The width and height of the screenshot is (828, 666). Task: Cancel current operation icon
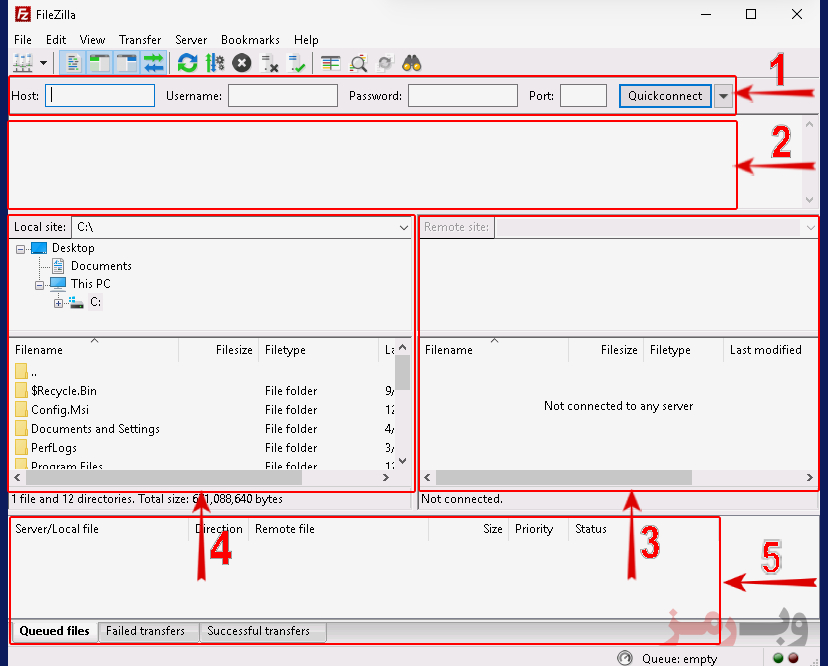click(242, 63)
